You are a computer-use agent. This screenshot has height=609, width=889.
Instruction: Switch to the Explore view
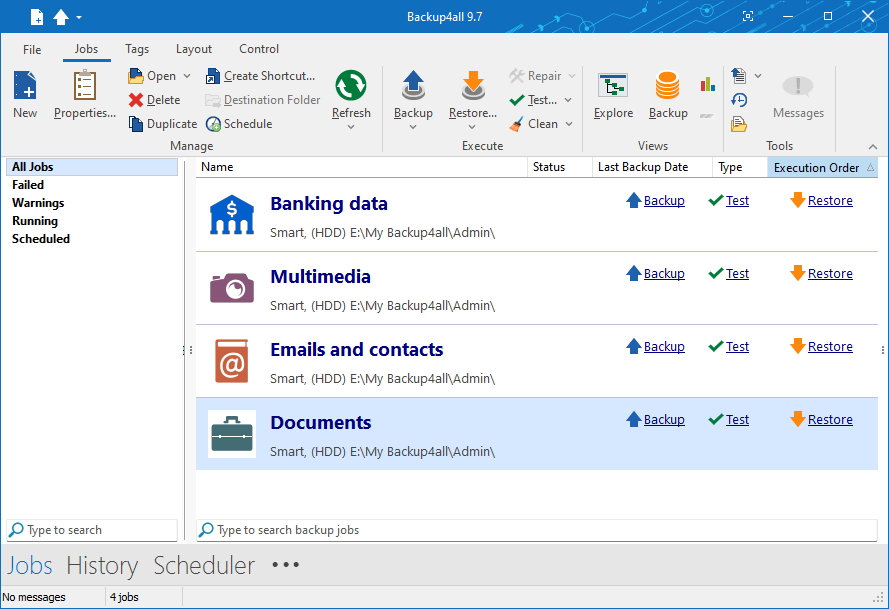coord(613,94)
